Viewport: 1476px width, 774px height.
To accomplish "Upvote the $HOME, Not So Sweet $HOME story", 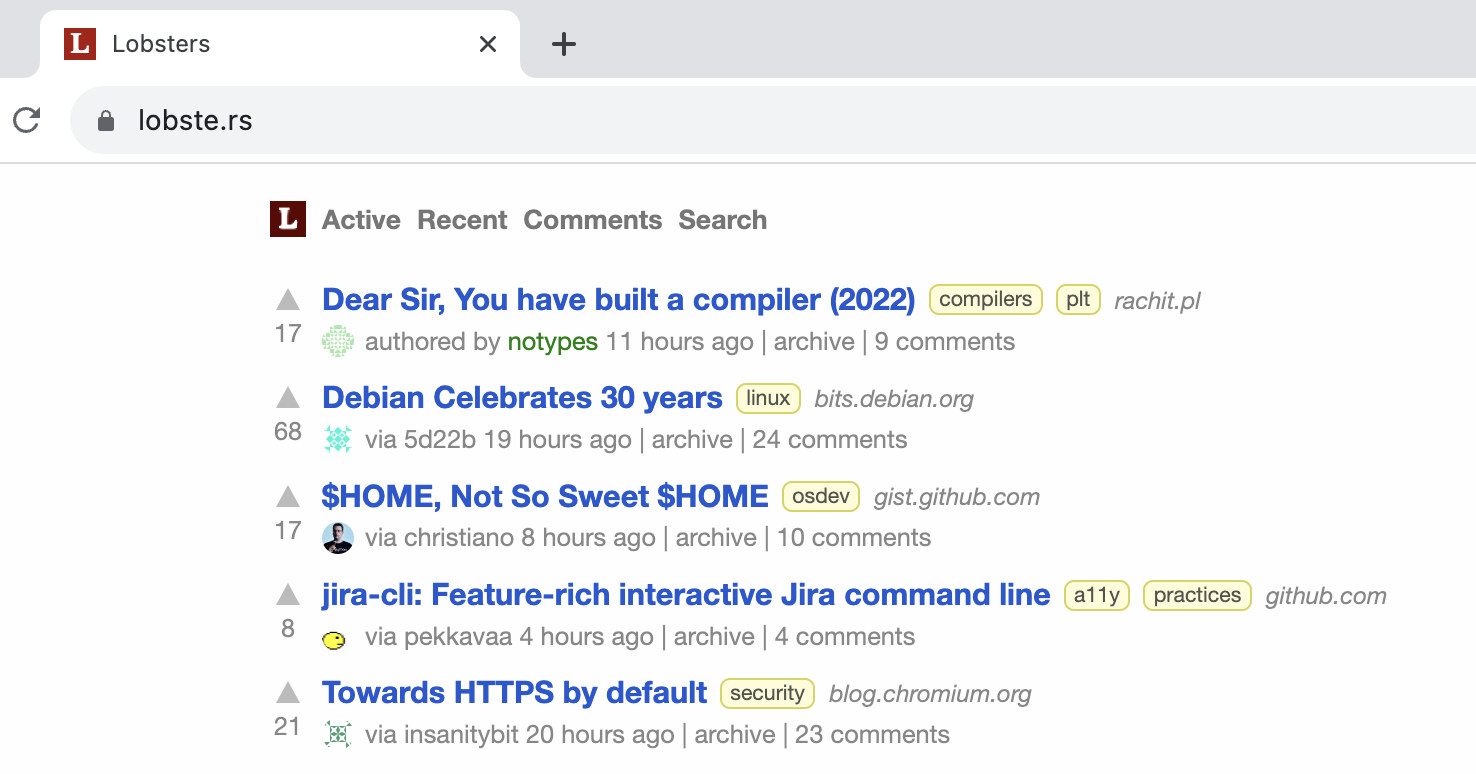I will coord(288,496).
